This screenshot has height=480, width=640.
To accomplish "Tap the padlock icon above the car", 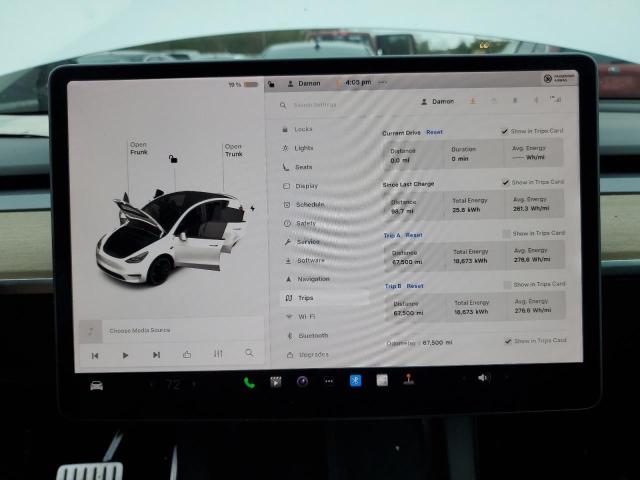I will click(173, 158).
